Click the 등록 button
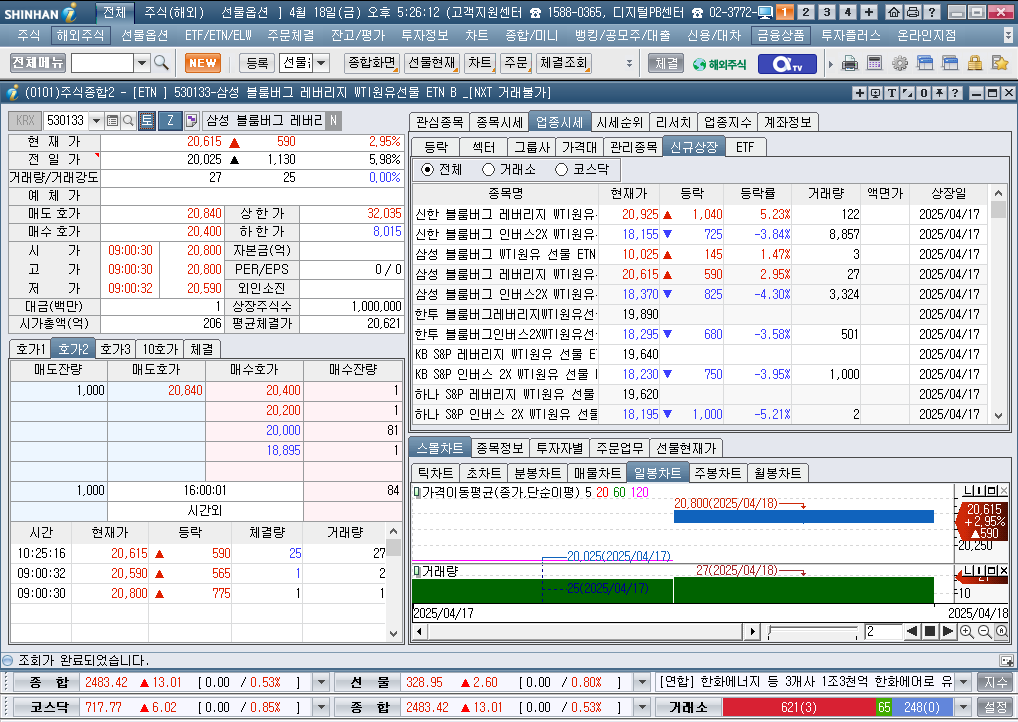This screenshot has width=1018, height=722. coord(257,63)
